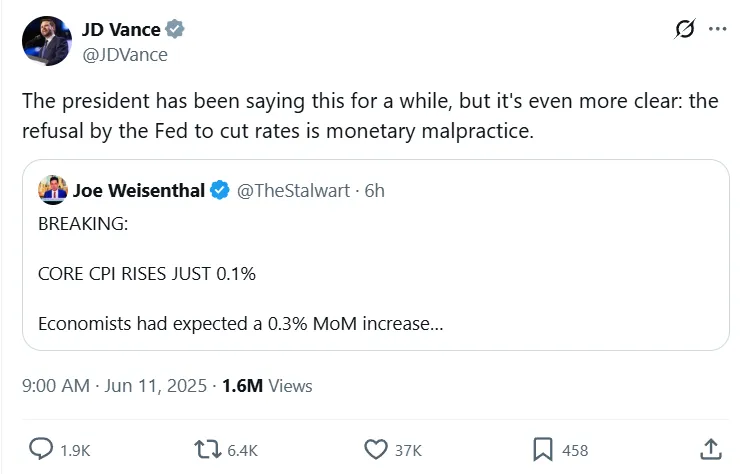
Task: Click Joe Weisenthal's small avatar
Action: (x=52, y=190)
